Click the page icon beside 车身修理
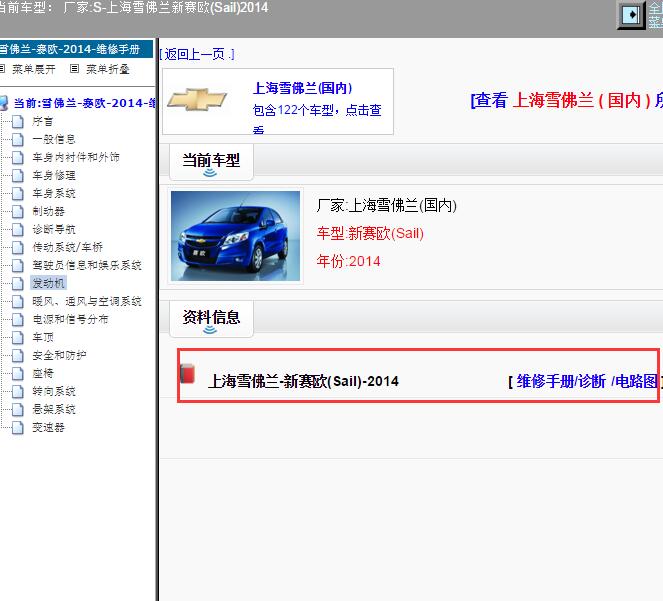The width and height of the screenshot is (663, 601). [18, 176]
